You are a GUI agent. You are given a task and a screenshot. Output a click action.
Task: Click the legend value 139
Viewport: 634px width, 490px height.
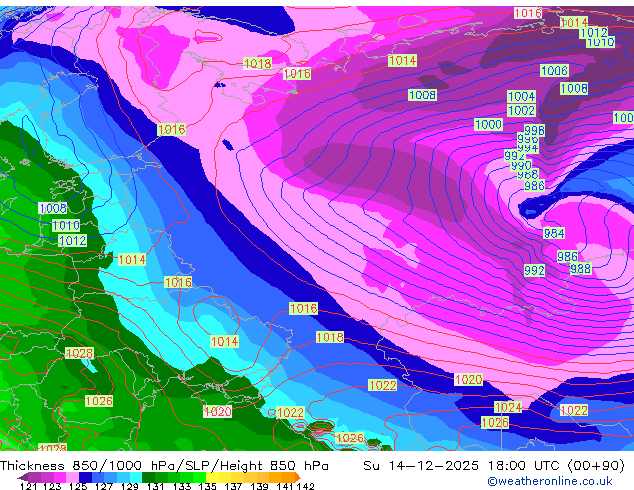pos(259,486)
